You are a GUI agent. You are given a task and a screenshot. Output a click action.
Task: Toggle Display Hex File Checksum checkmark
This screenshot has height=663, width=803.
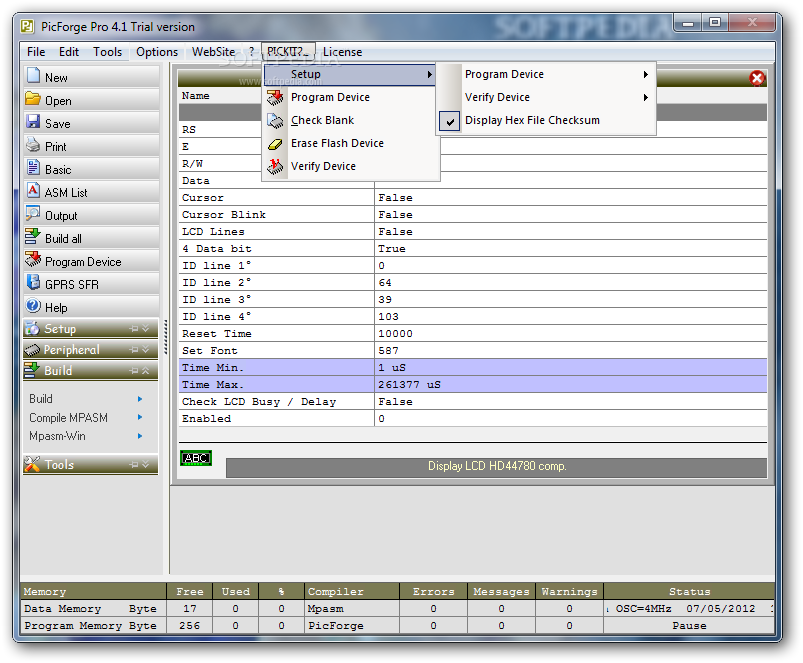coord(450,121)
